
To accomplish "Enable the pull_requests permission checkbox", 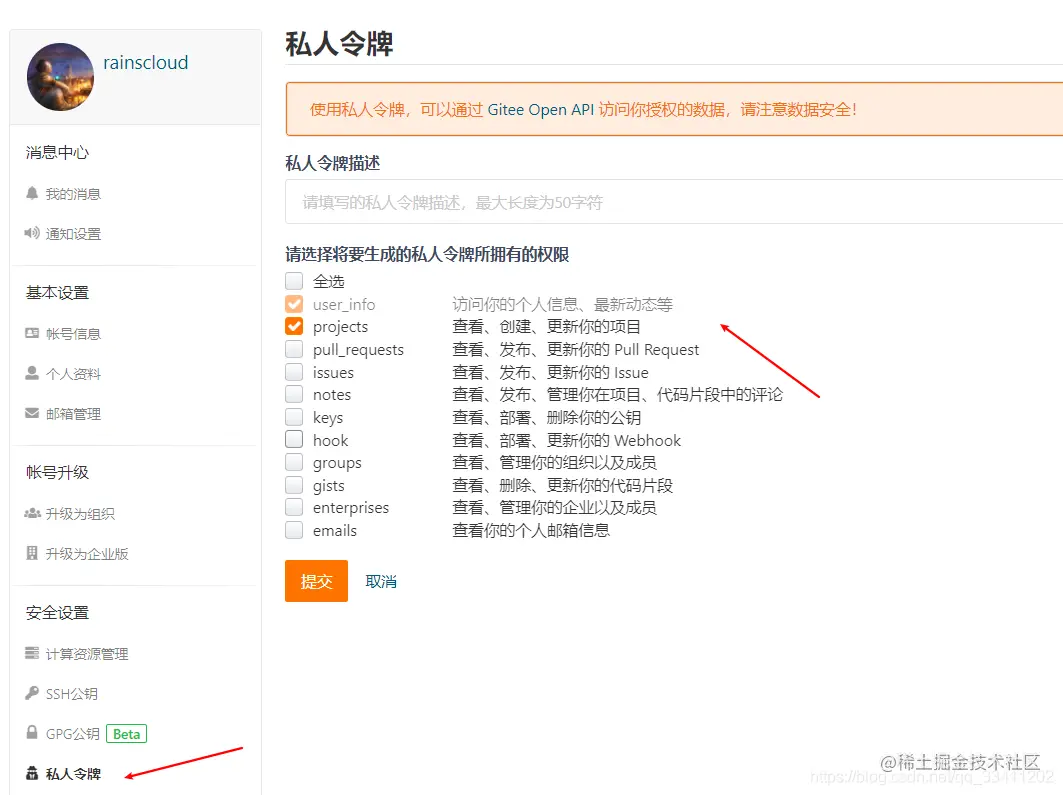I will tap(294, 349).
